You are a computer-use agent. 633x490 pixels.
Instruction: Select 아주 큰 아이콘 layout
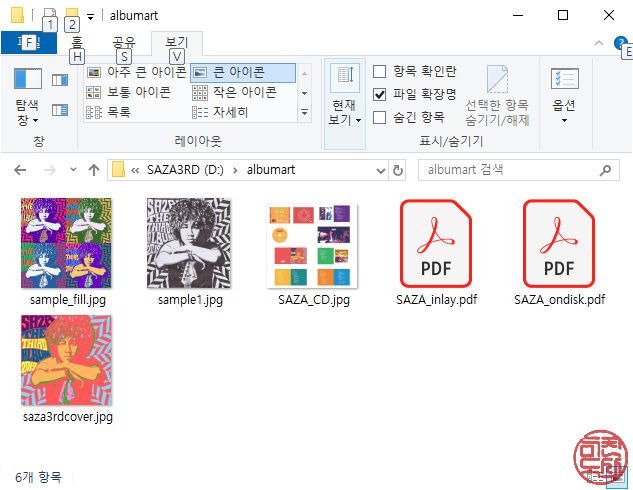click(x=136, y=72)
